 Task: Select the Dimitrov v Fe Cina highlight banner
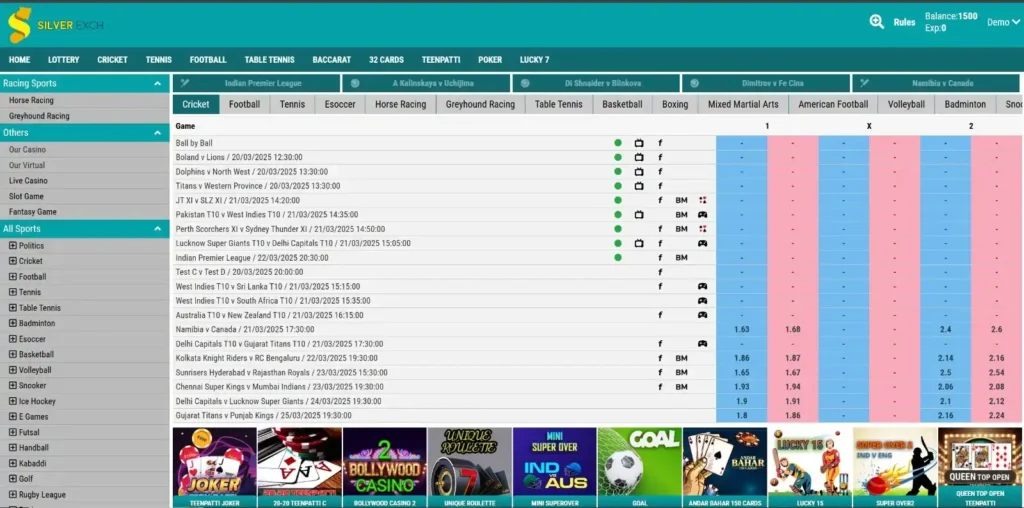(765, 84)
